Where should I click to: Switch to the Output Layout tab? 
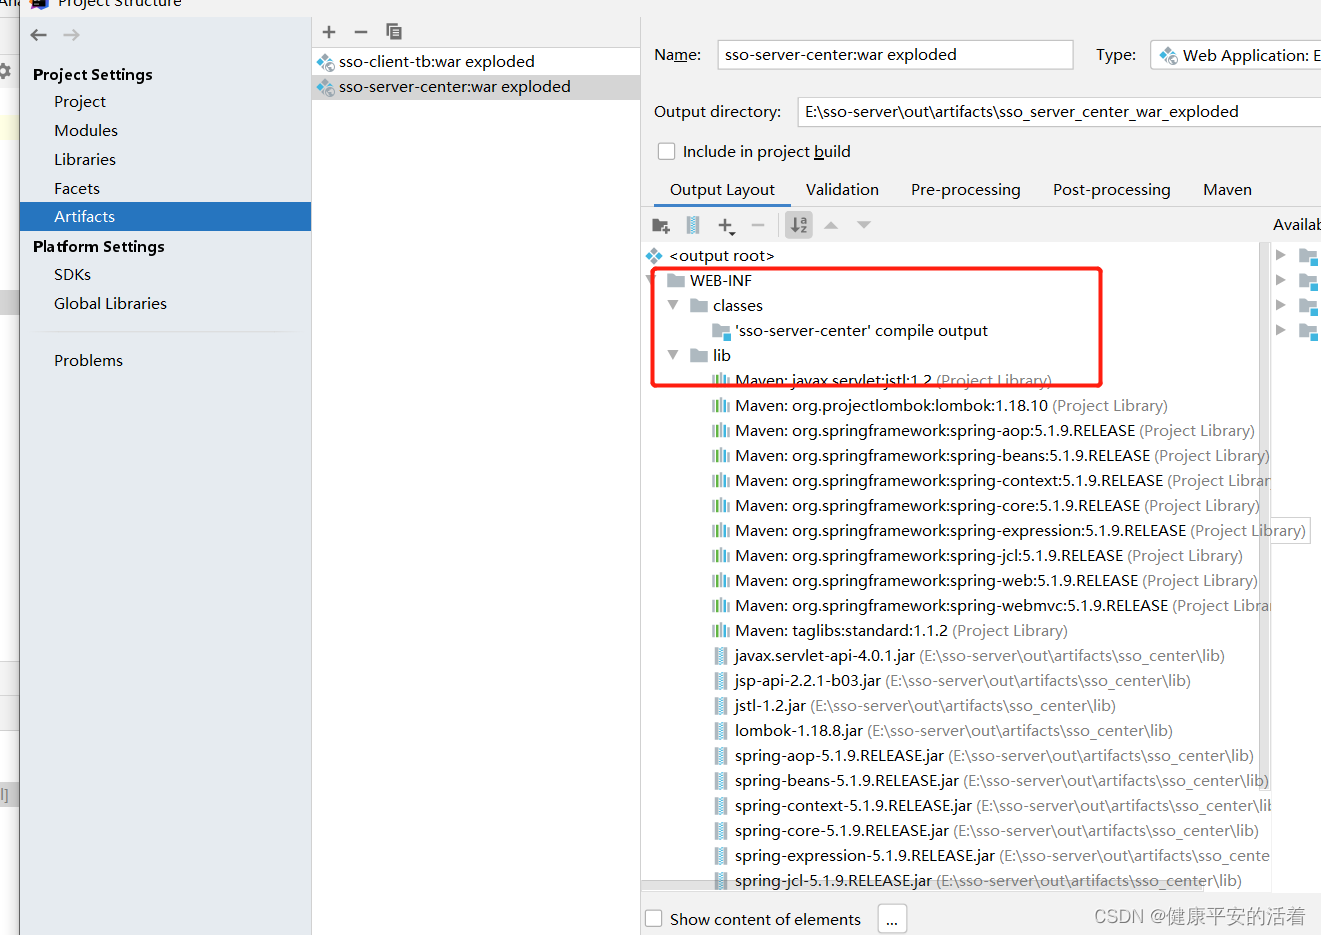coord(722,189)
